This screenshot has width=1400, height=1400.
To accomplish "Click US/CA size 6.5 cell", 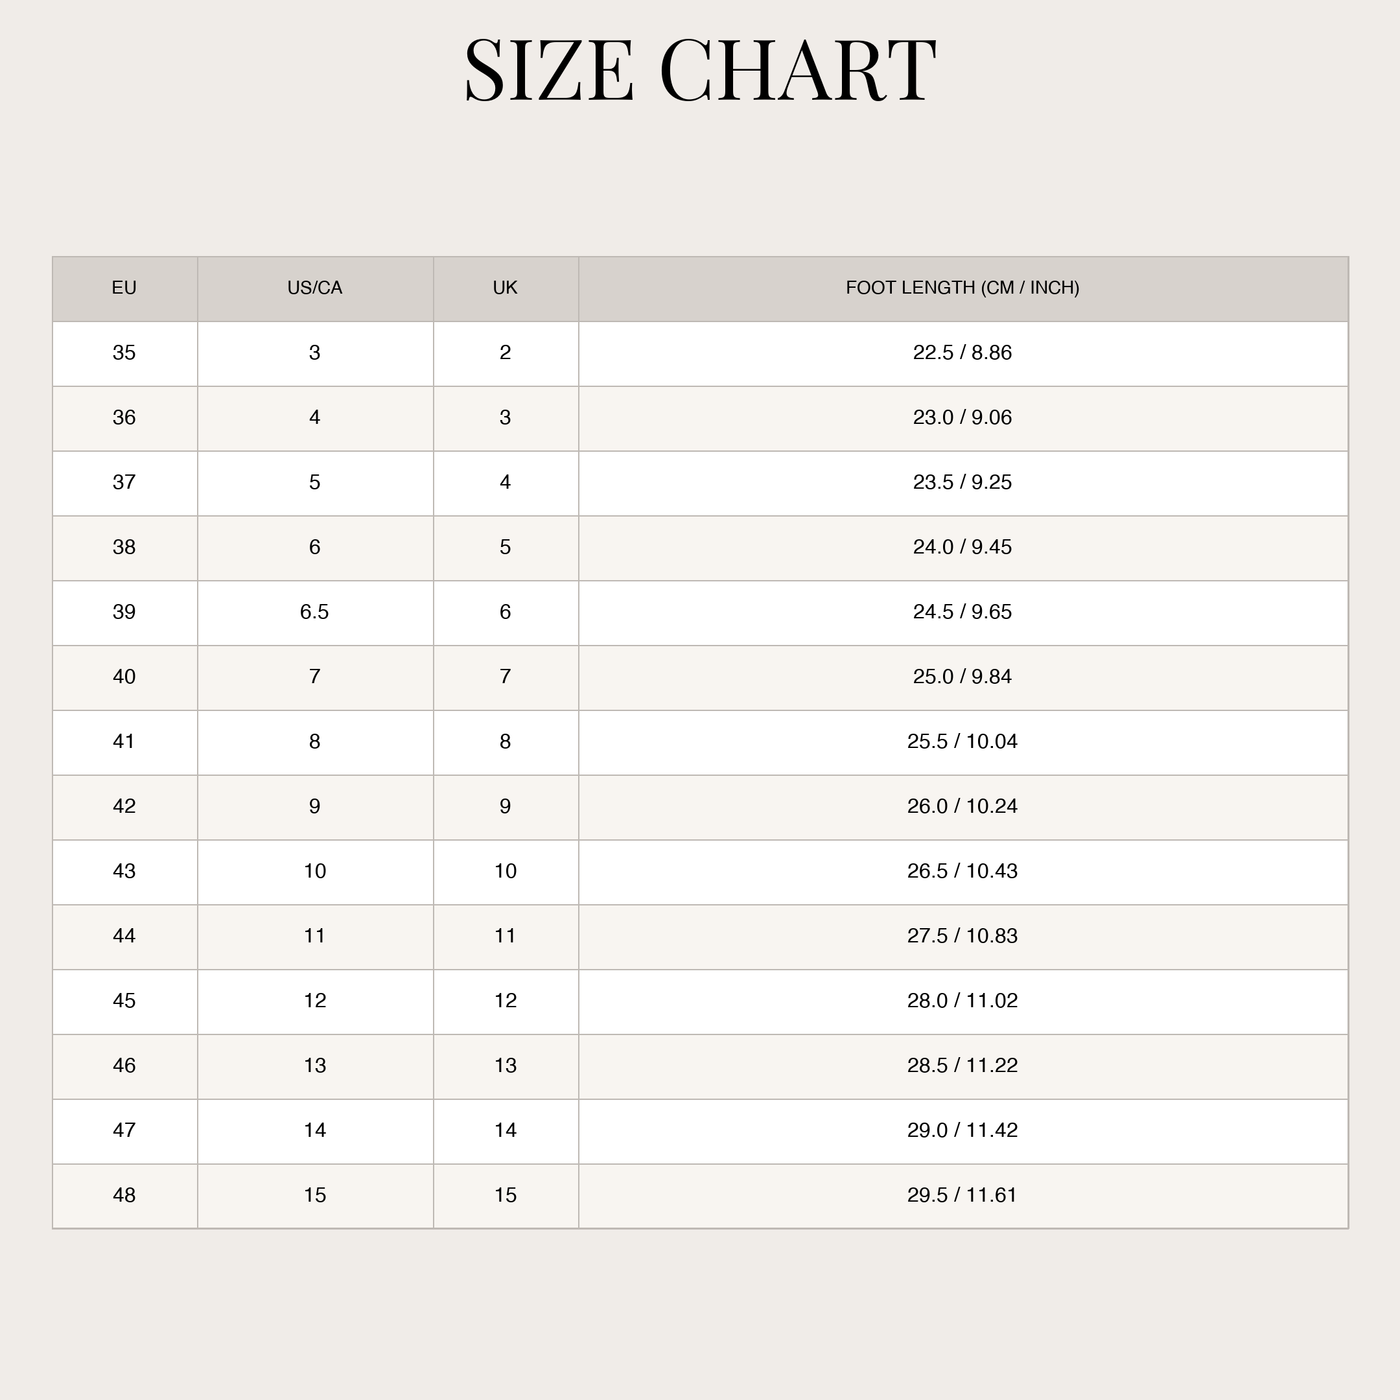I will (315, 613).
